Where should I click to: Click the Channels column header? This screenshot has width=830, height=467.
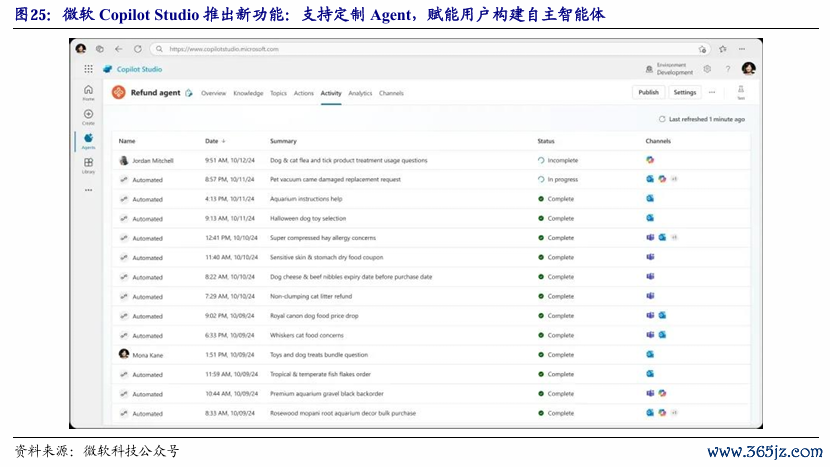658,141
